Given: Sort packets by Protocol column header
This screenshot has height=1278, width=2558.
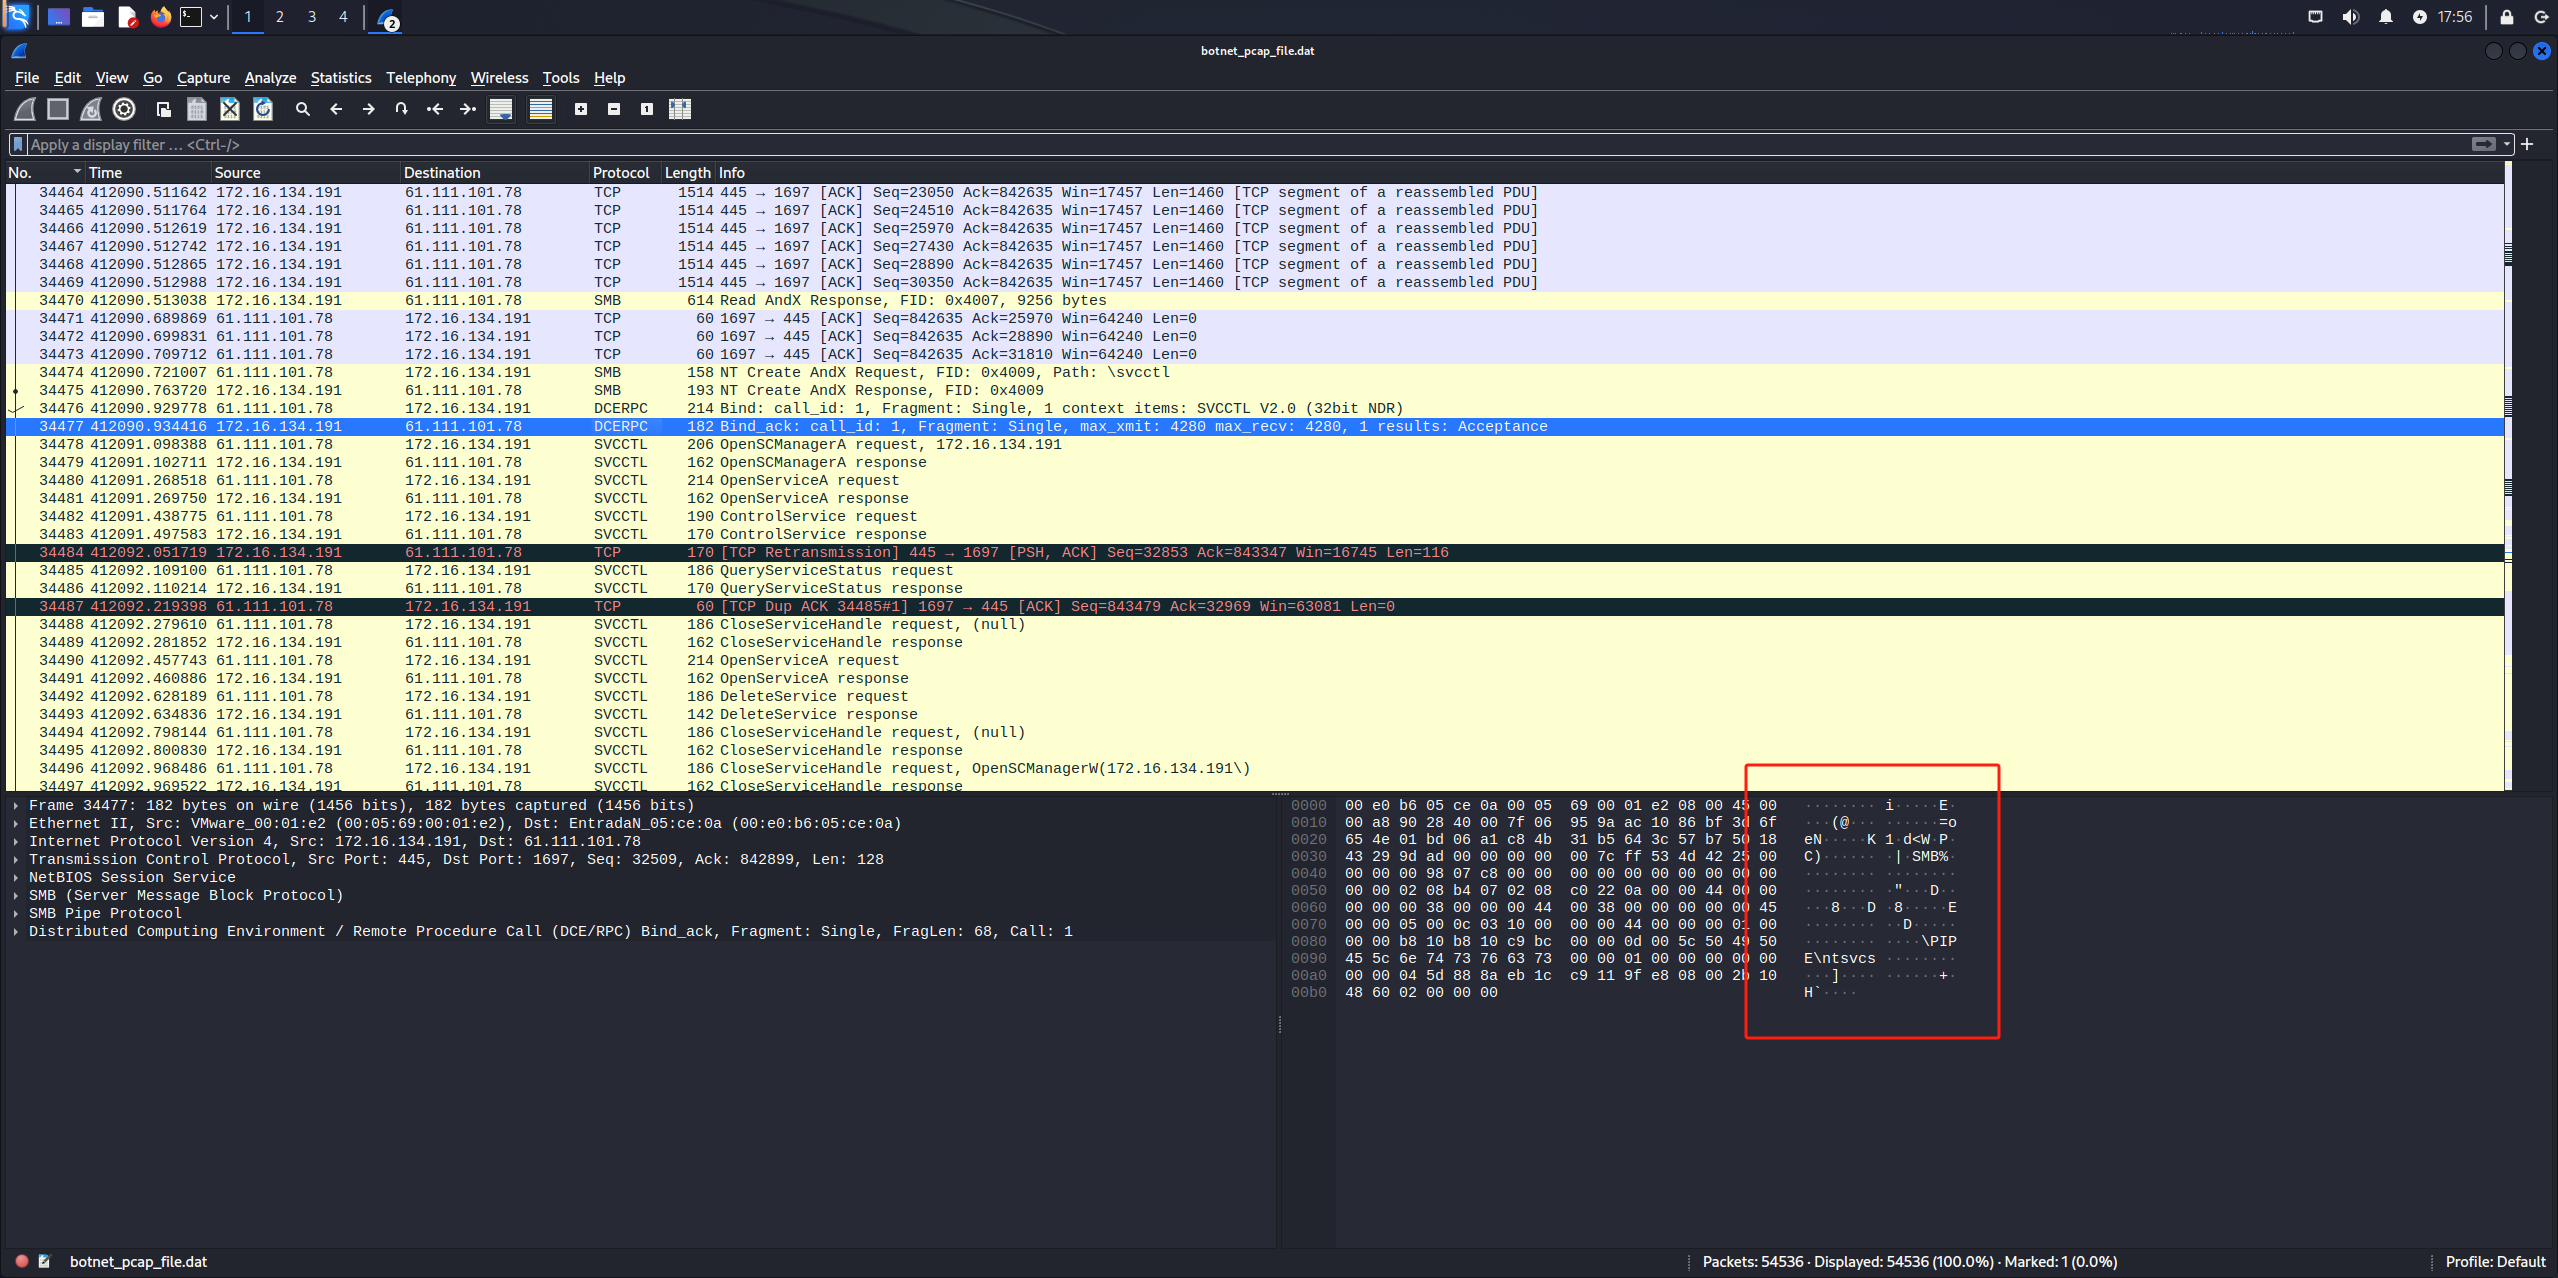Looking at the screenshot, I should pos(620,172).
